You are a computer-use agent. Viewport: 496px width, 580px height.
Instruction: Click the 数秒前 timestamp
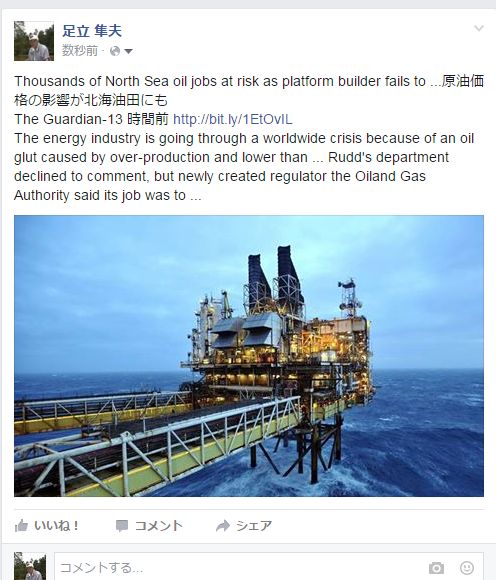click(80, 51)
